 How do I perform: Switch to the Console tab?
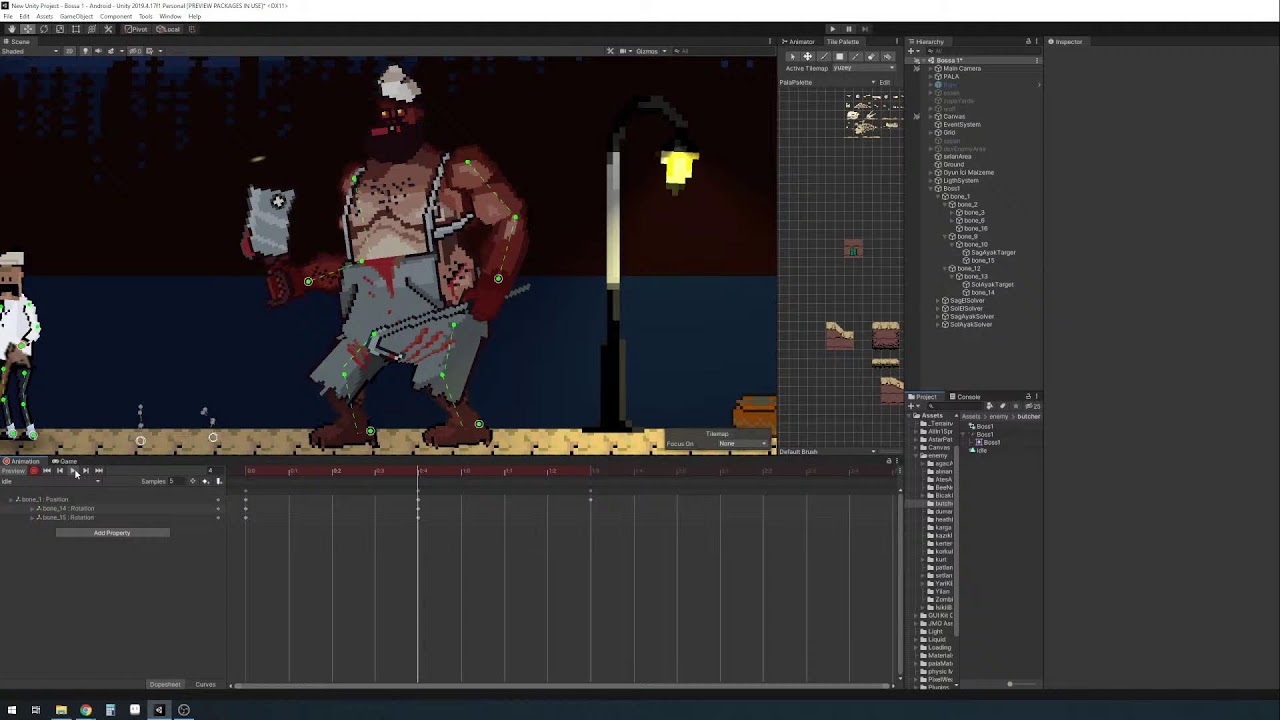tap(965, 397)
